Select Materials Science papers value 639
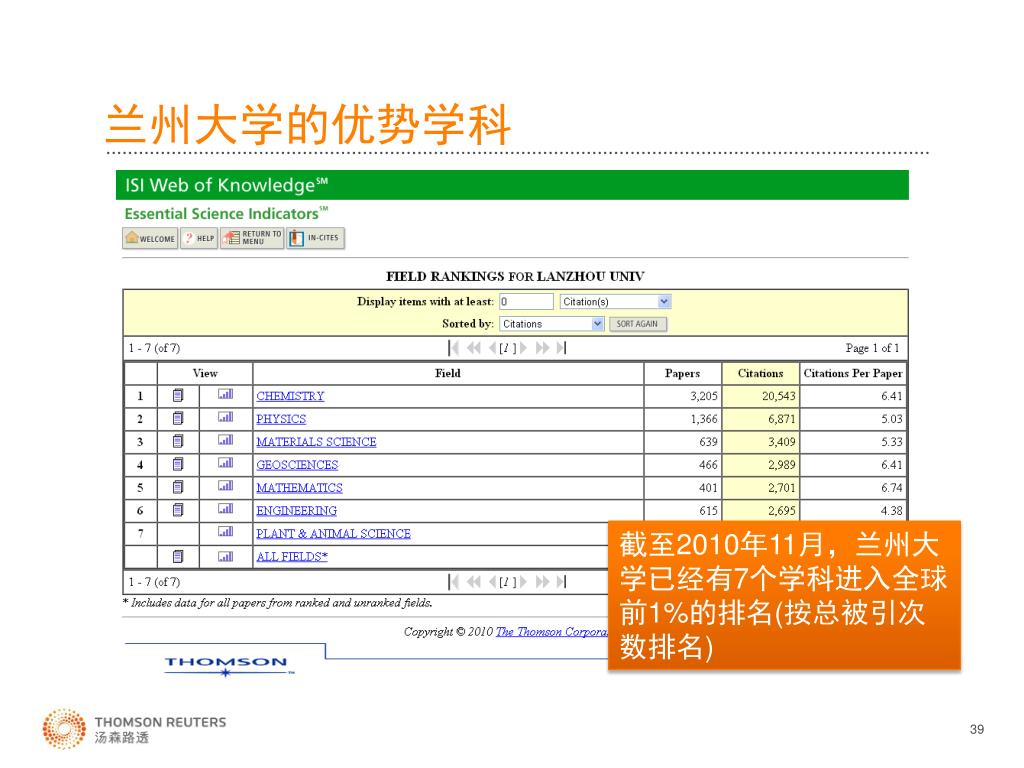The height and width of the screenshot is (768, 1024). click(709, 441)
